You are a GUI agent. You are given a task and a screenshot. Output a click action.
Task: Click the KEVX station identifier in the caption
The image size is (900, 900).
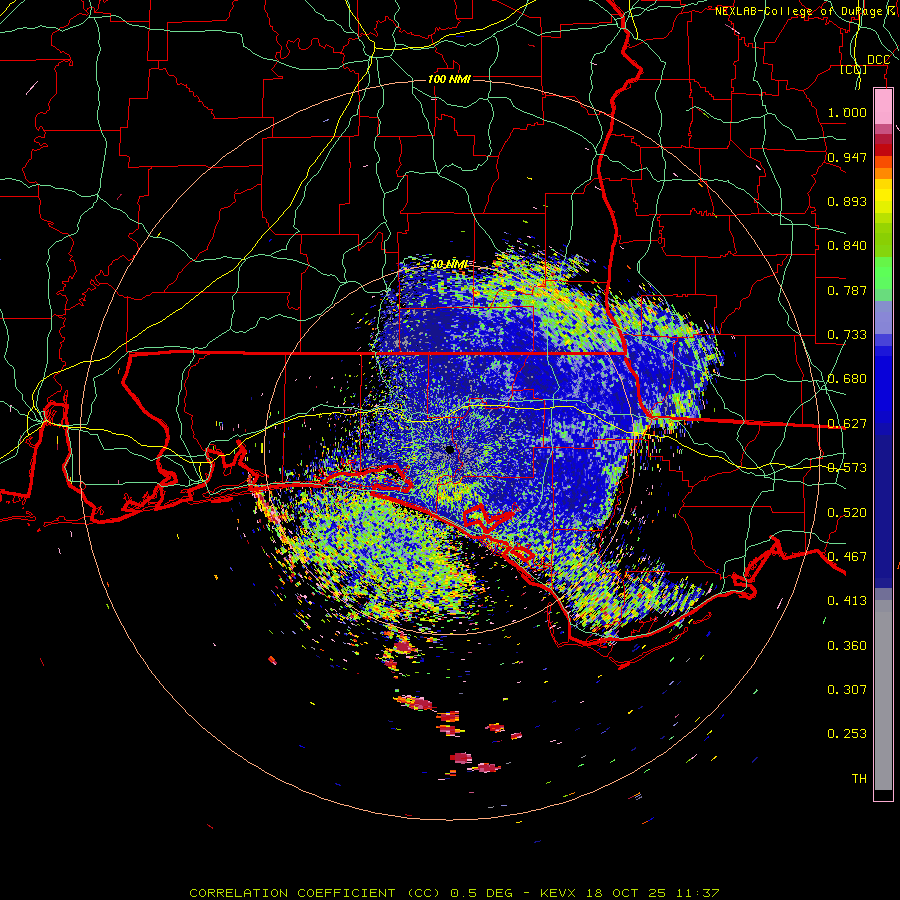559,893
